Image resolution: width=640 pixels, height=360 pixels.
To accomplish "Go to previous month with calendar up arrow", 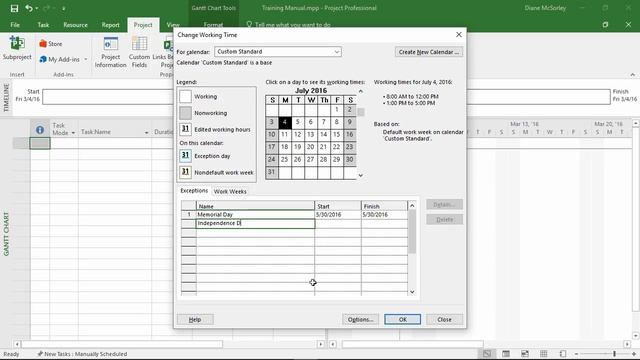I will click(360, 91).
